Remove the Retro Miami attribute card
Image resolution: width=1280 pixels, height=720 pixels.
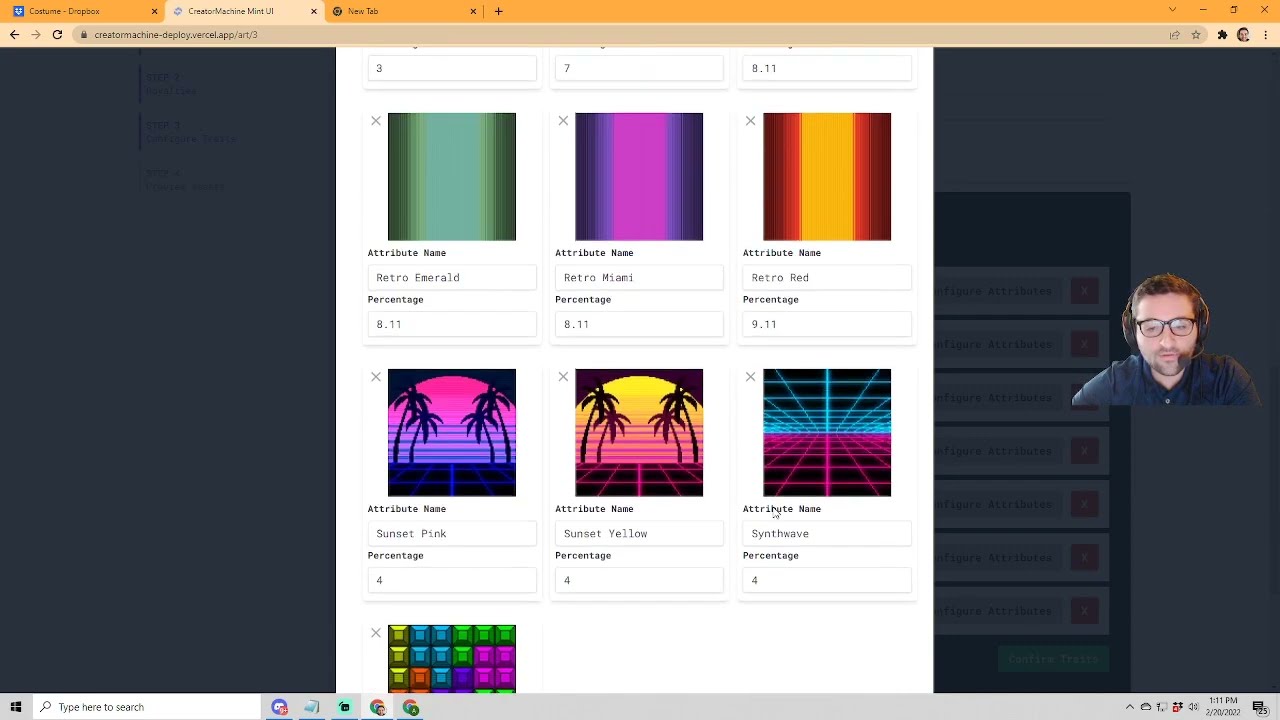(x=563, y=121)
